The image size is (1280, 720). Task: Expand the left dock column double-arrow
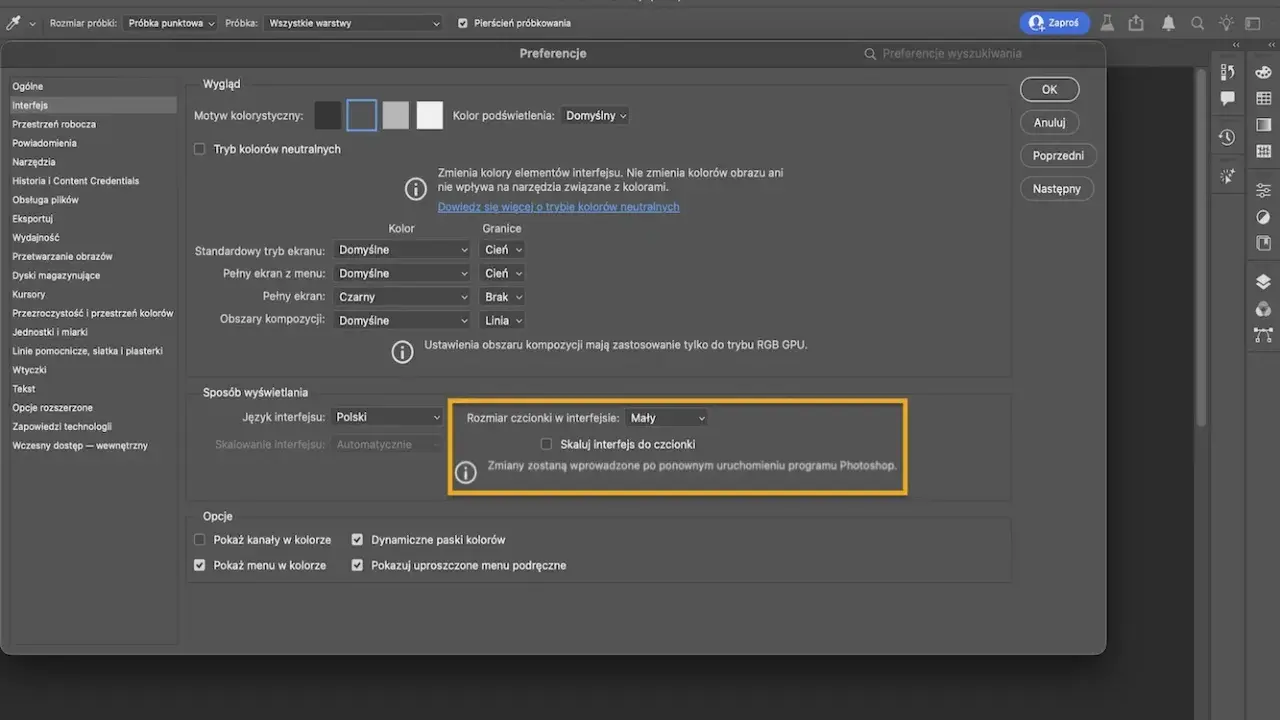coord(1236,45)
